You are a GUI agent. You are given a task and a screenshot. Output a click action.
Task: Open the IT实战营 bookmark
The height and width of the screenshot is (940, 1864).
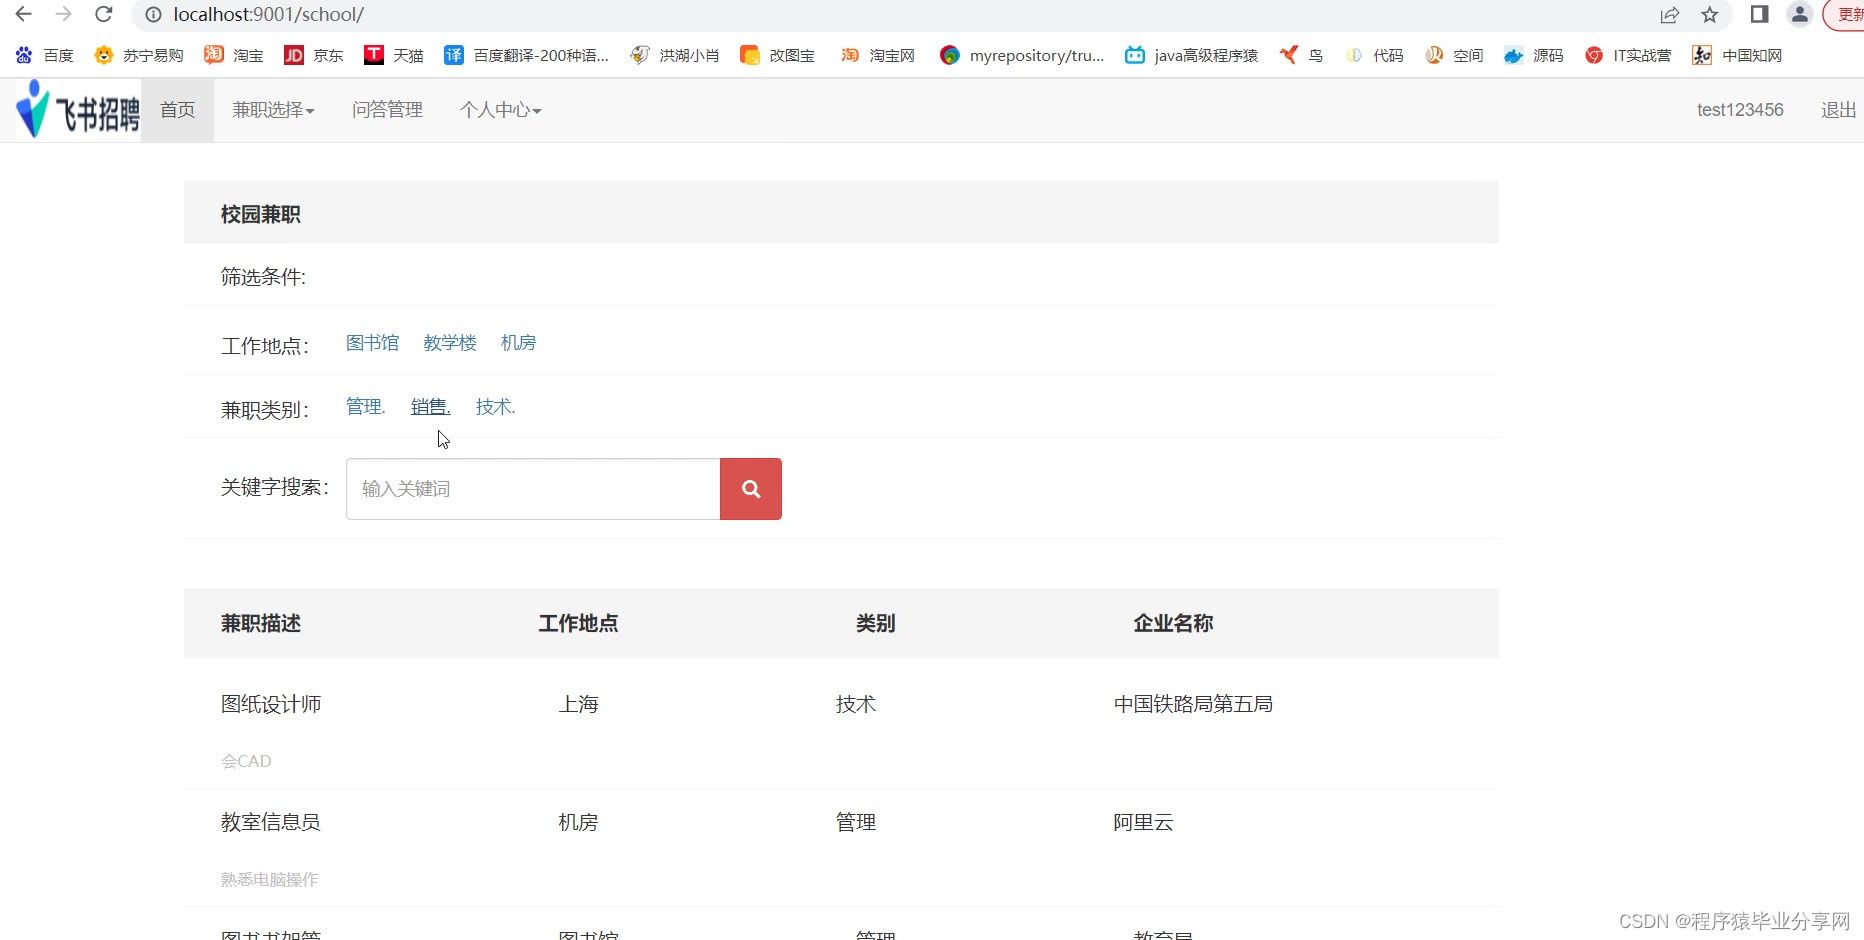click(1628, 55)
